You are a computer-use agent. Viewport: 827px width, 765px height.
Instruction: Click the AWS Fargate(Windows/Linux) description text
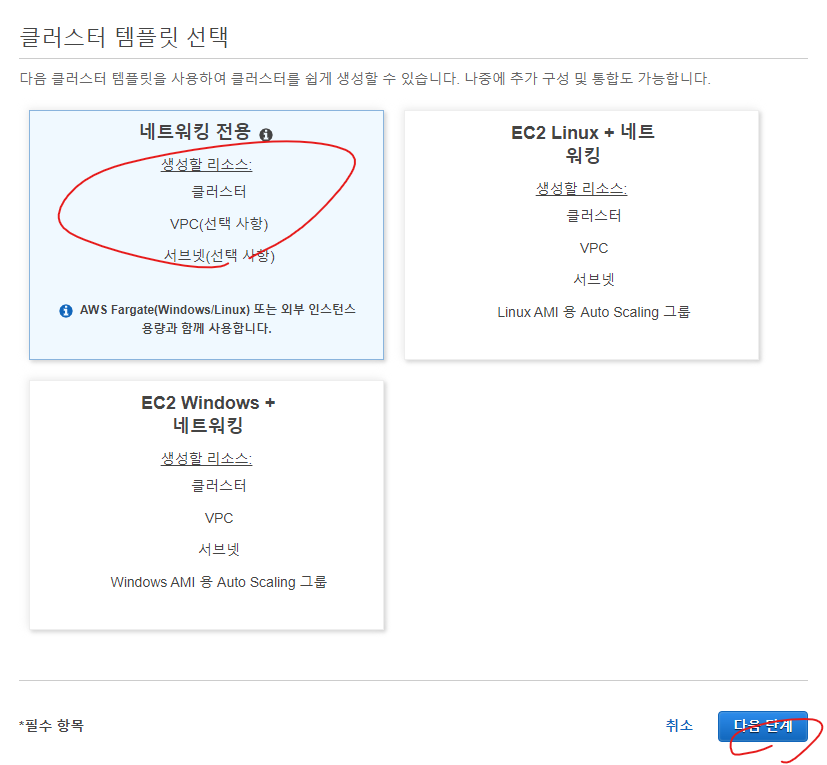coord(217,319)
